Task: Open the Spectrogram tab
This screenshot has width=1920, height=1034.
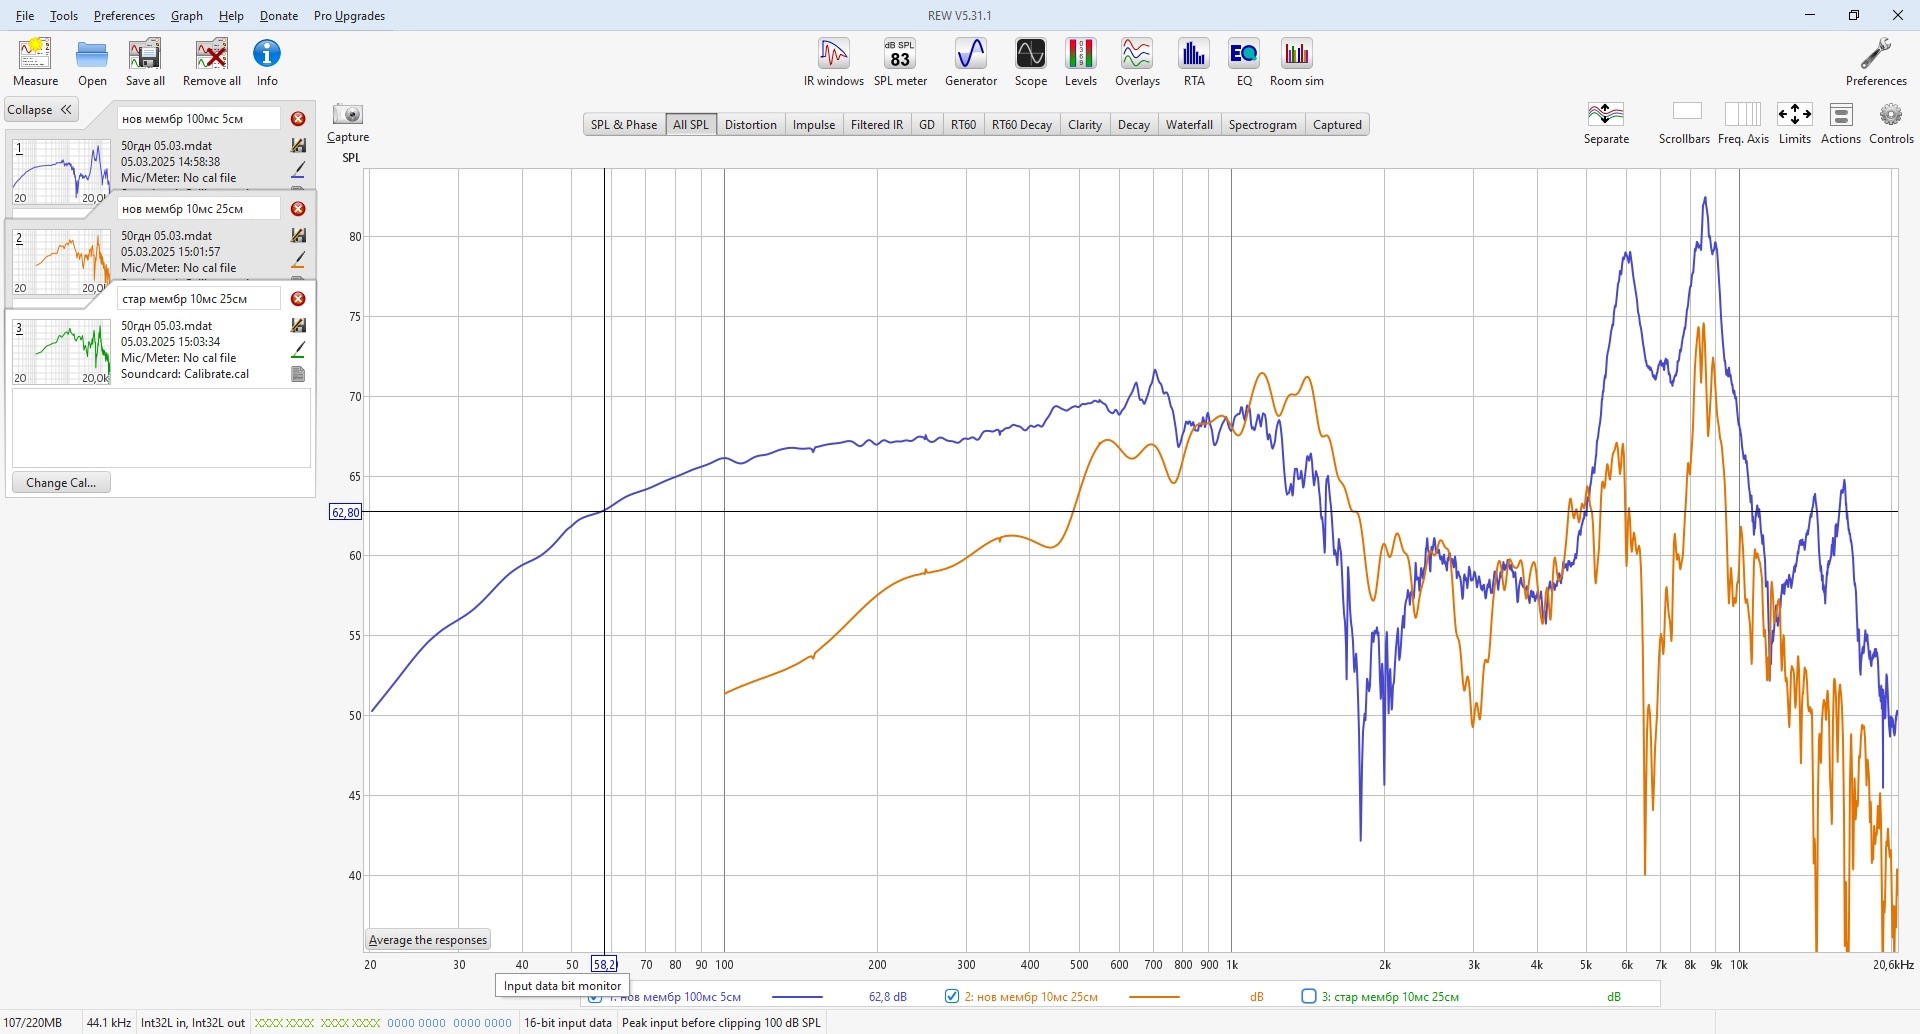Action: pyautogui.click(x=1263, y=125)
